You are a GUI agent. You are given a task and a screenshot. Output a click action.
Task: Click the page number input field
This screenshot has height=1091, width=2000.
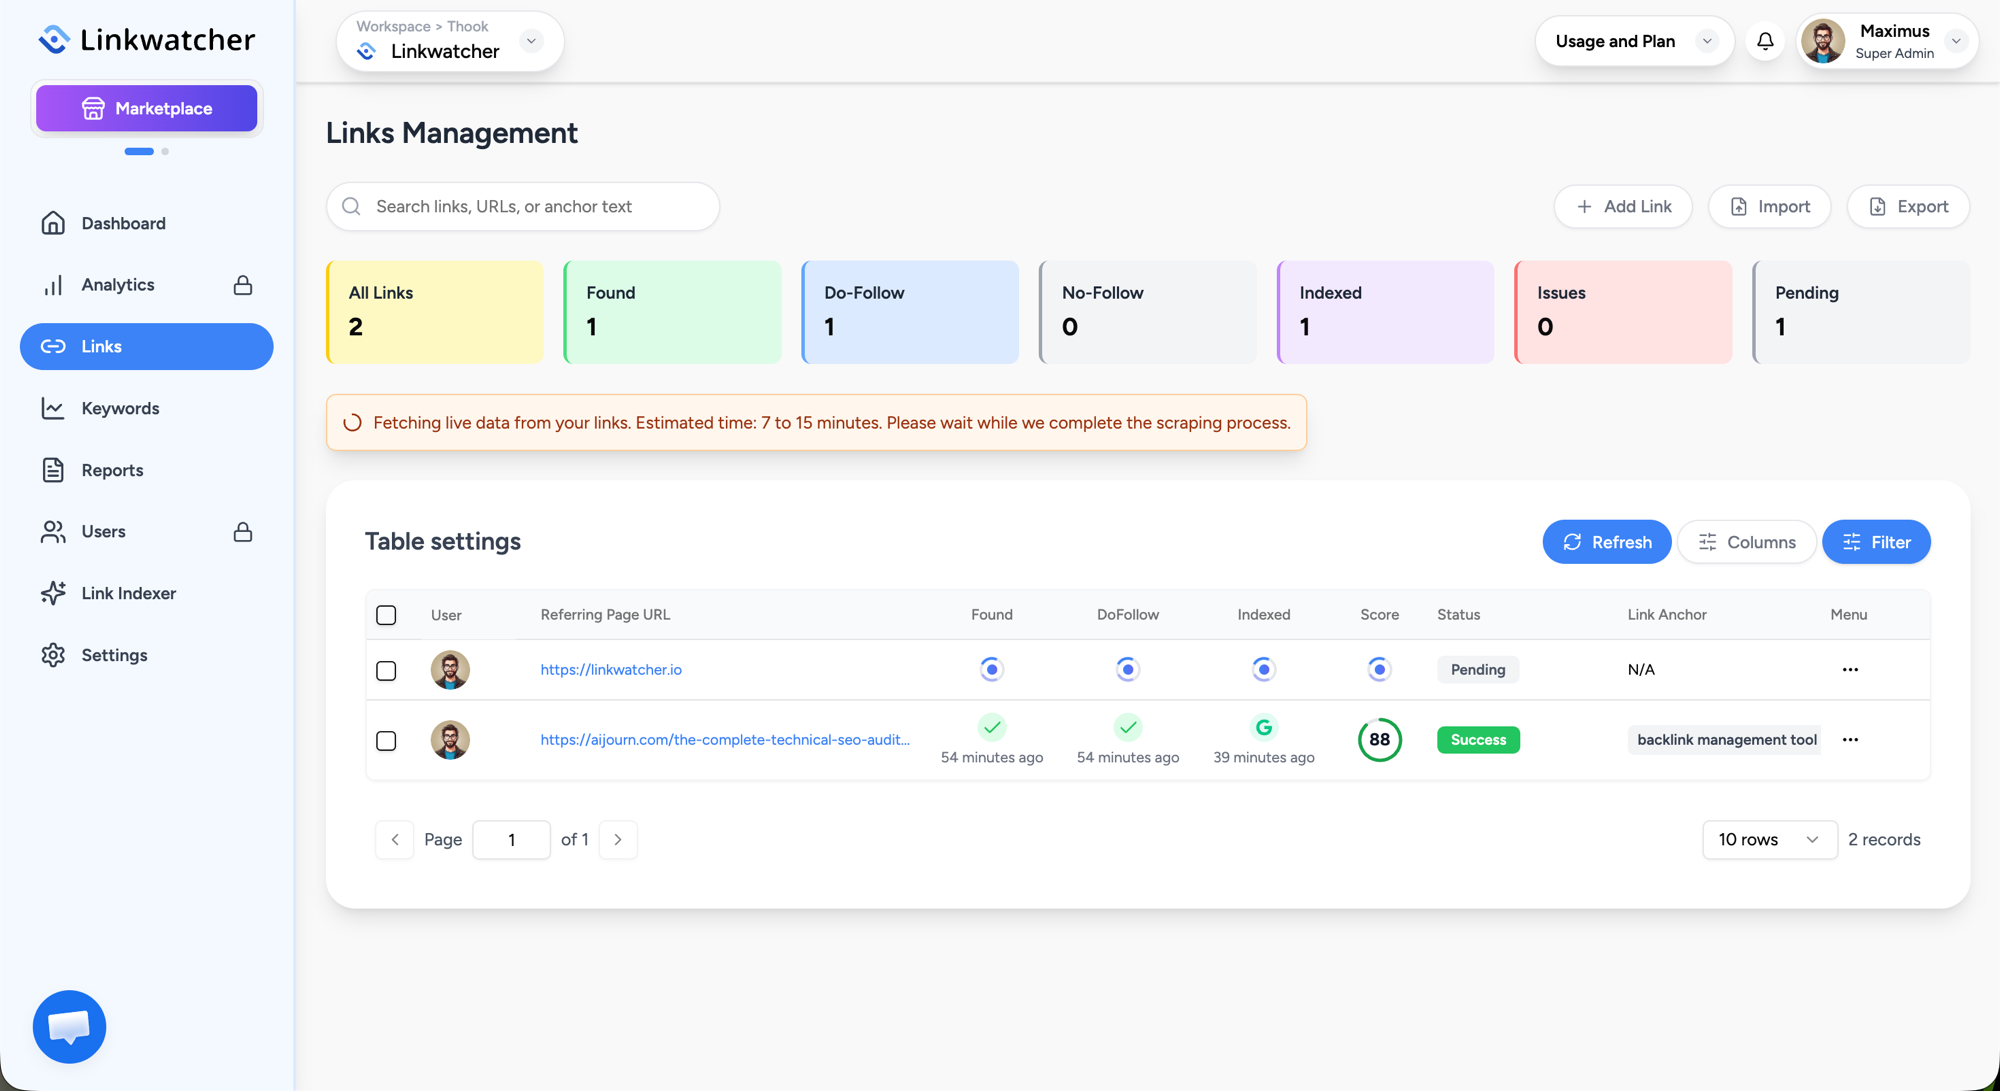(511, 840)
